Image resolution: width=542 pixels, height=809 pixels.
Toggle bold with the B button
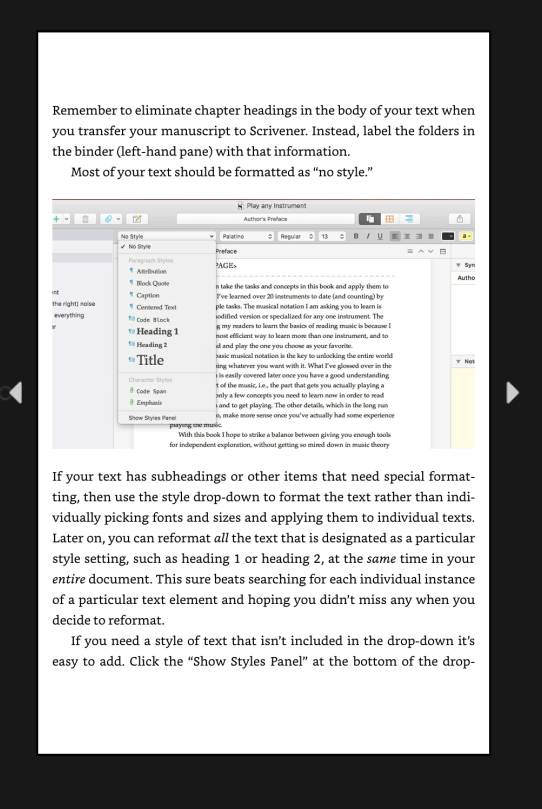pos(356,236)
